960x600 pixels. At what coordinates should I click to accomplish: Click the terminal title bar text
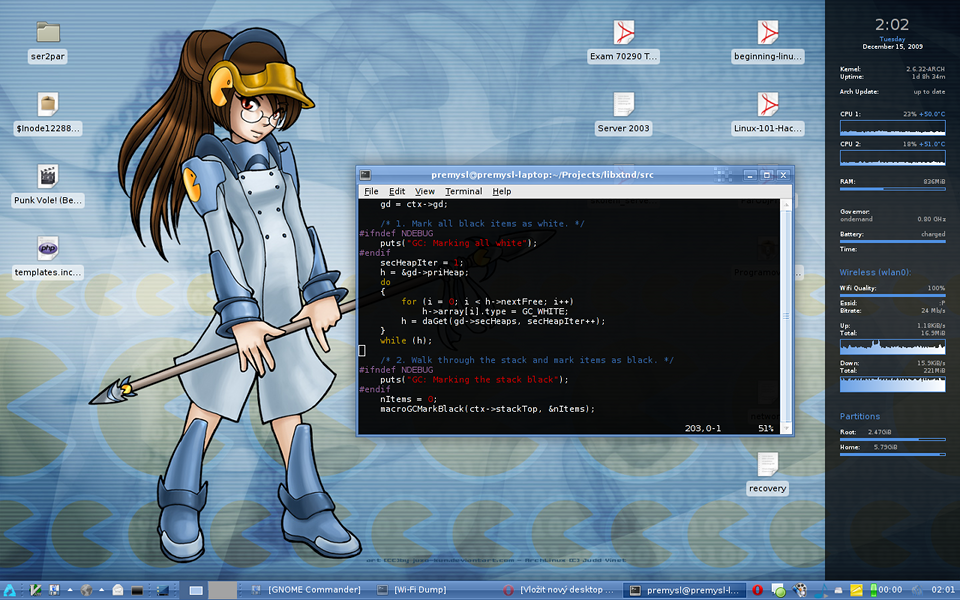point(542,175)
